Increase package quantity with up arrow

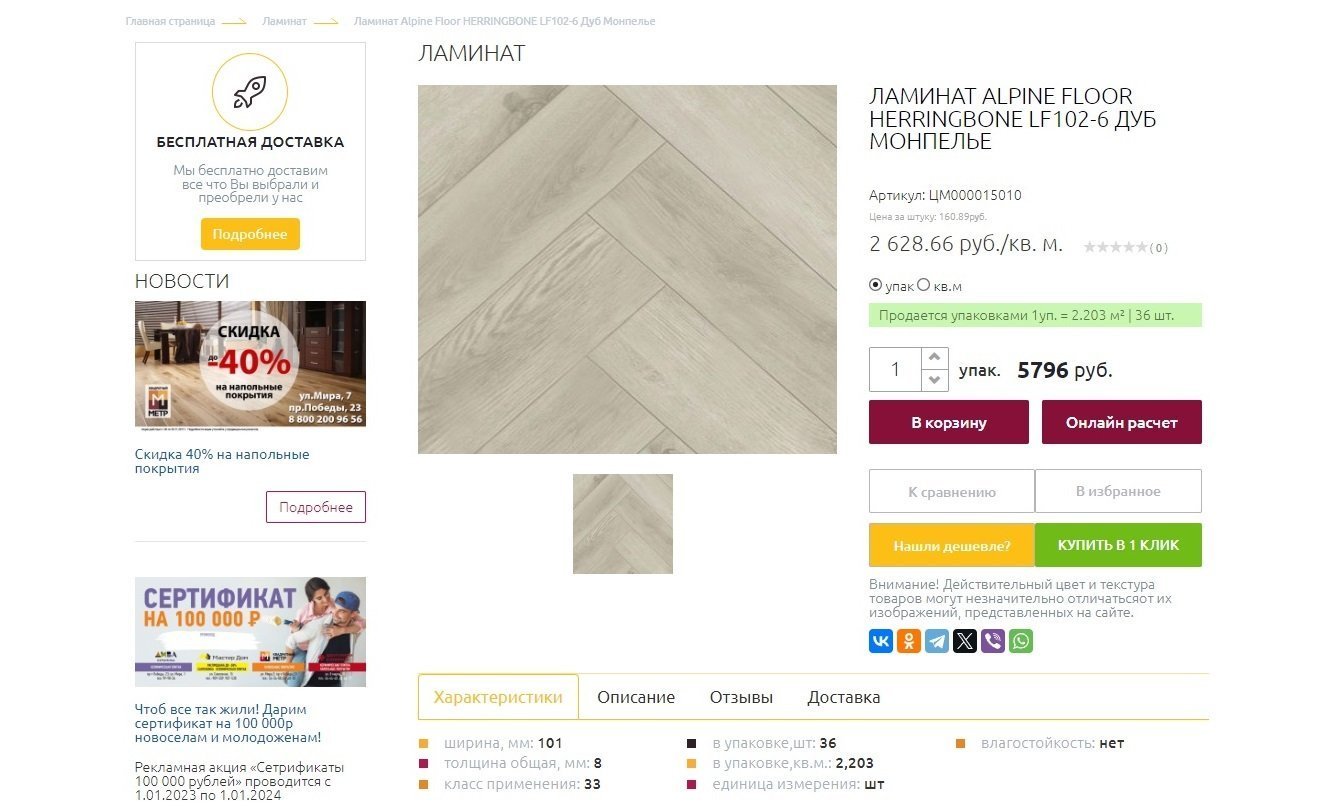pos(934,358)
